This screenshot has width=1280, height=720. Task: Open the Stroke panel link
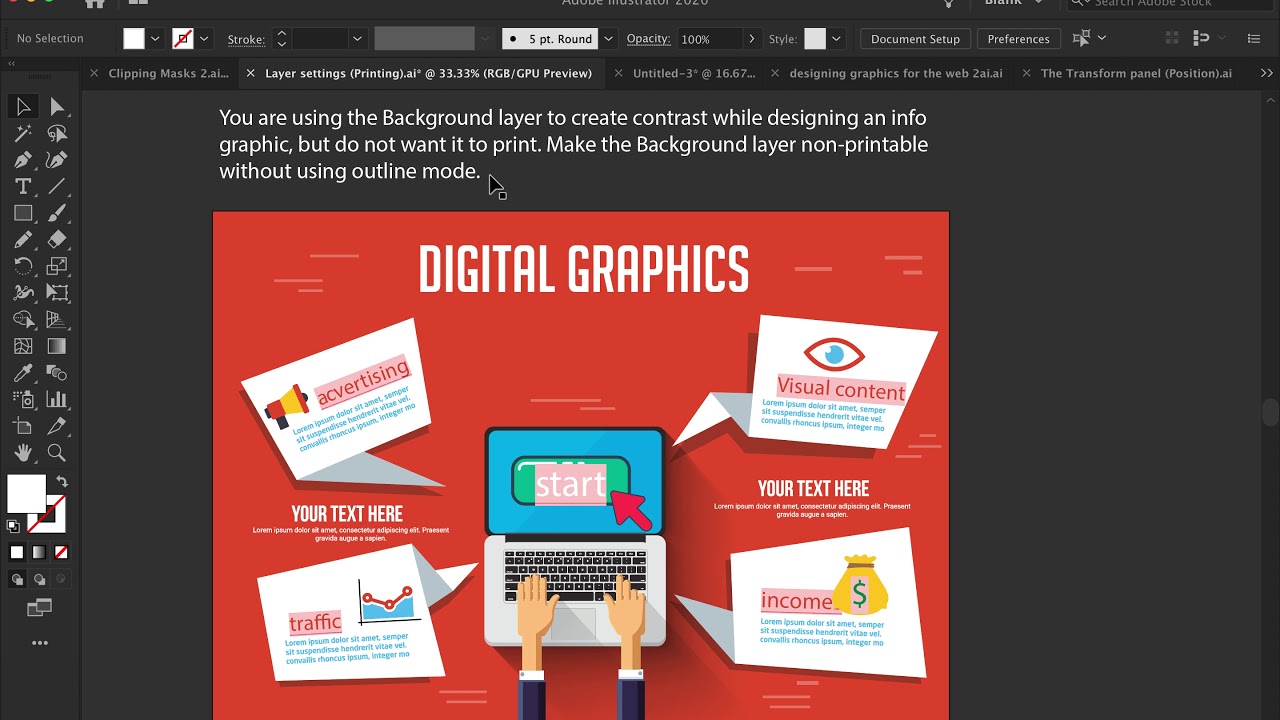point(246,39)
